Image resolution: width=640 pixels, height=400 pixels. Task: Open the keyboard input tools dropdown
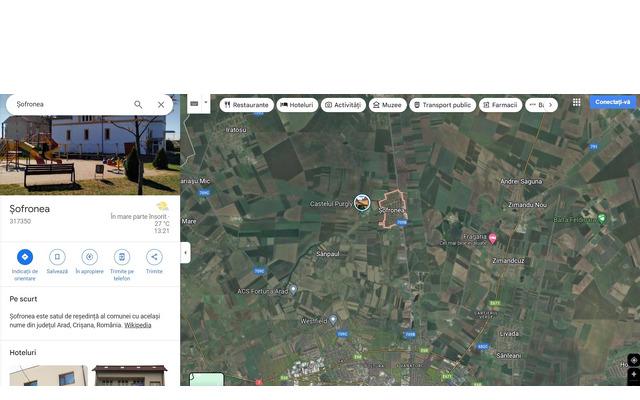click(206, 102)
